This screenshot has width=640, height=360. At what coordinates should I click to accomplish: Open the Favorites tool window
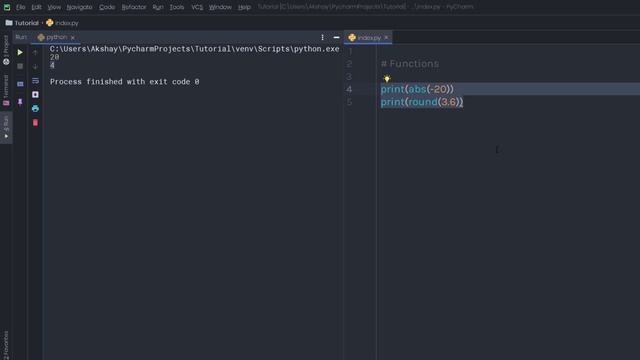tap(6, 345)
